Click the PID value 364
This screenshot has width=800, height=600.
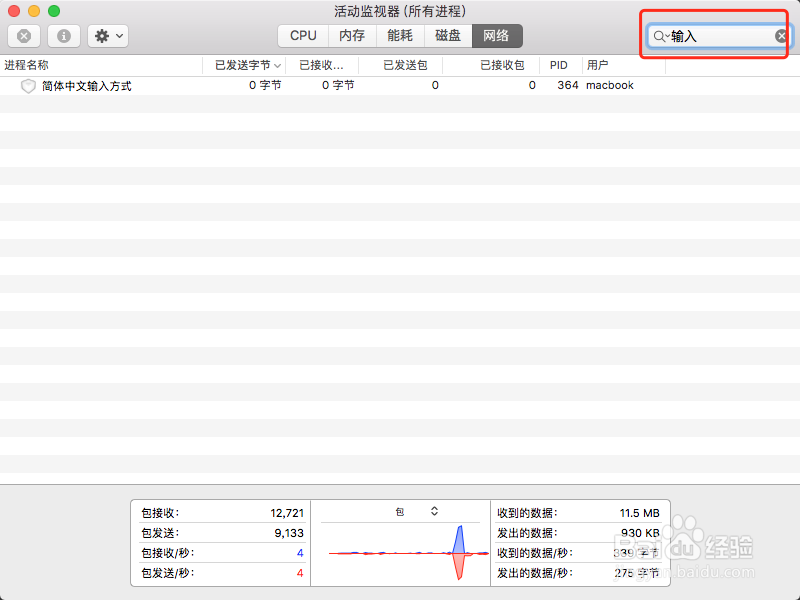(x=568, y=85)
